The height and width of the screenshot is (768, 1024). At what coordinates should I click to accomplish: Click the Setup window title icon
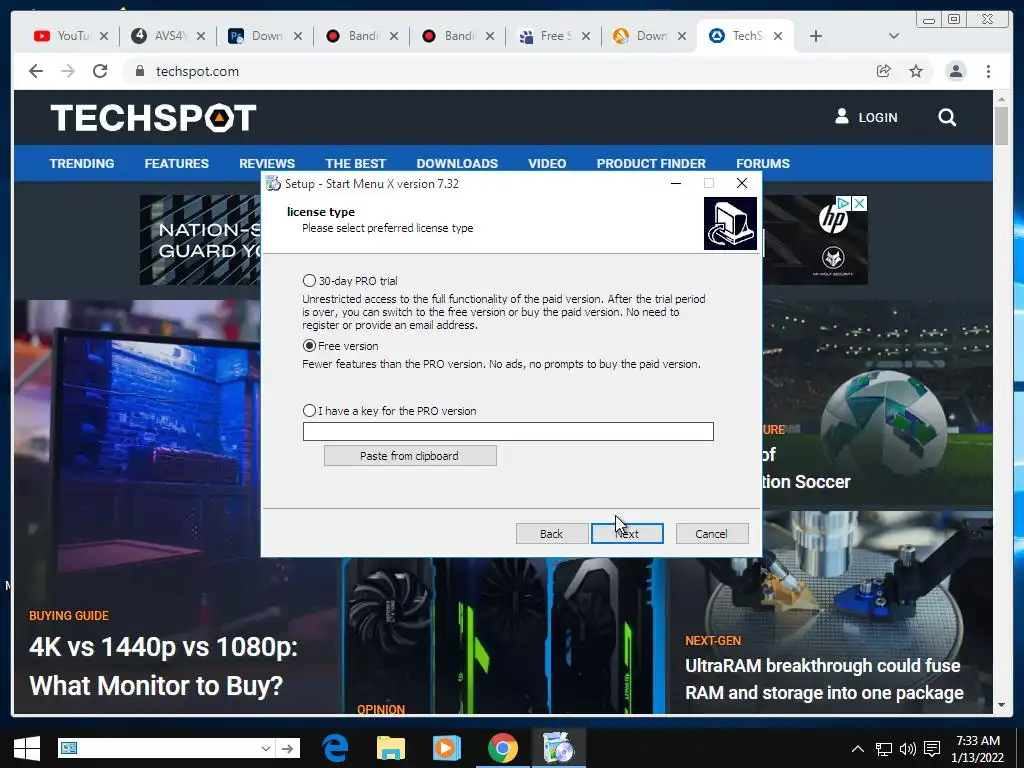(273, 184)
